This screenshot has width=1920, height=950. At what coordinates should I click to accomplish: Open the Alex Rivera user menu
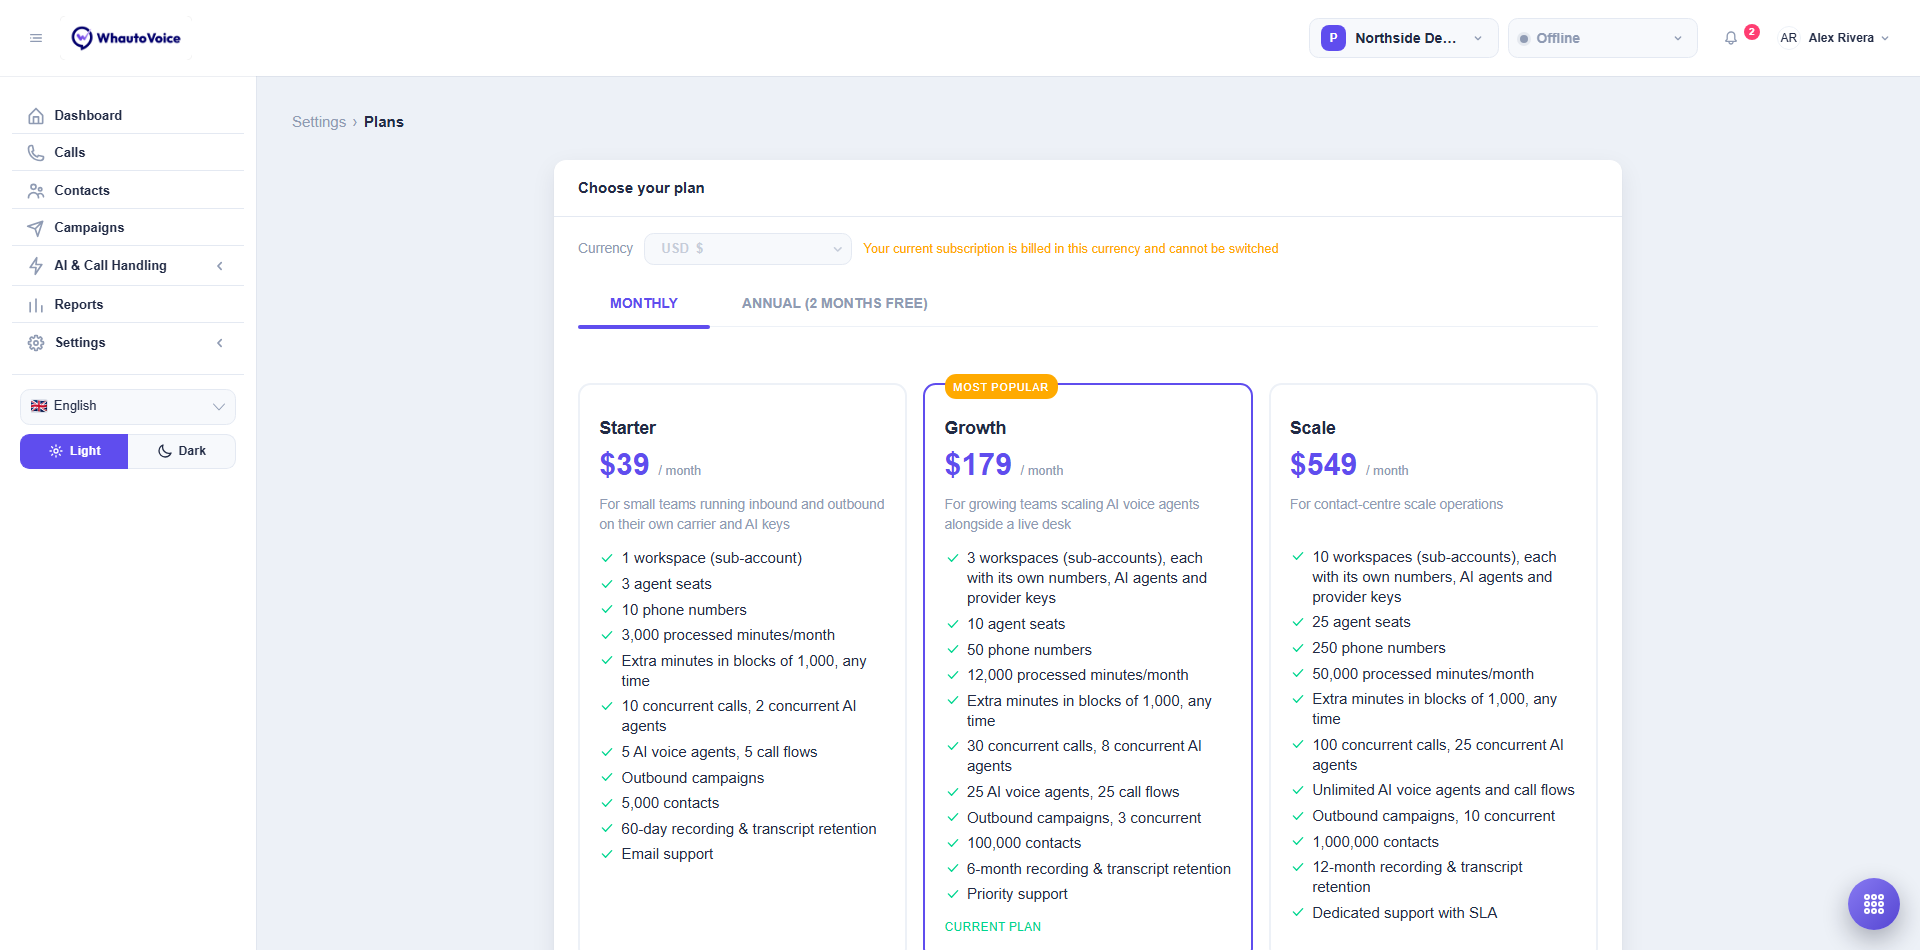(x=1834, y=38)
